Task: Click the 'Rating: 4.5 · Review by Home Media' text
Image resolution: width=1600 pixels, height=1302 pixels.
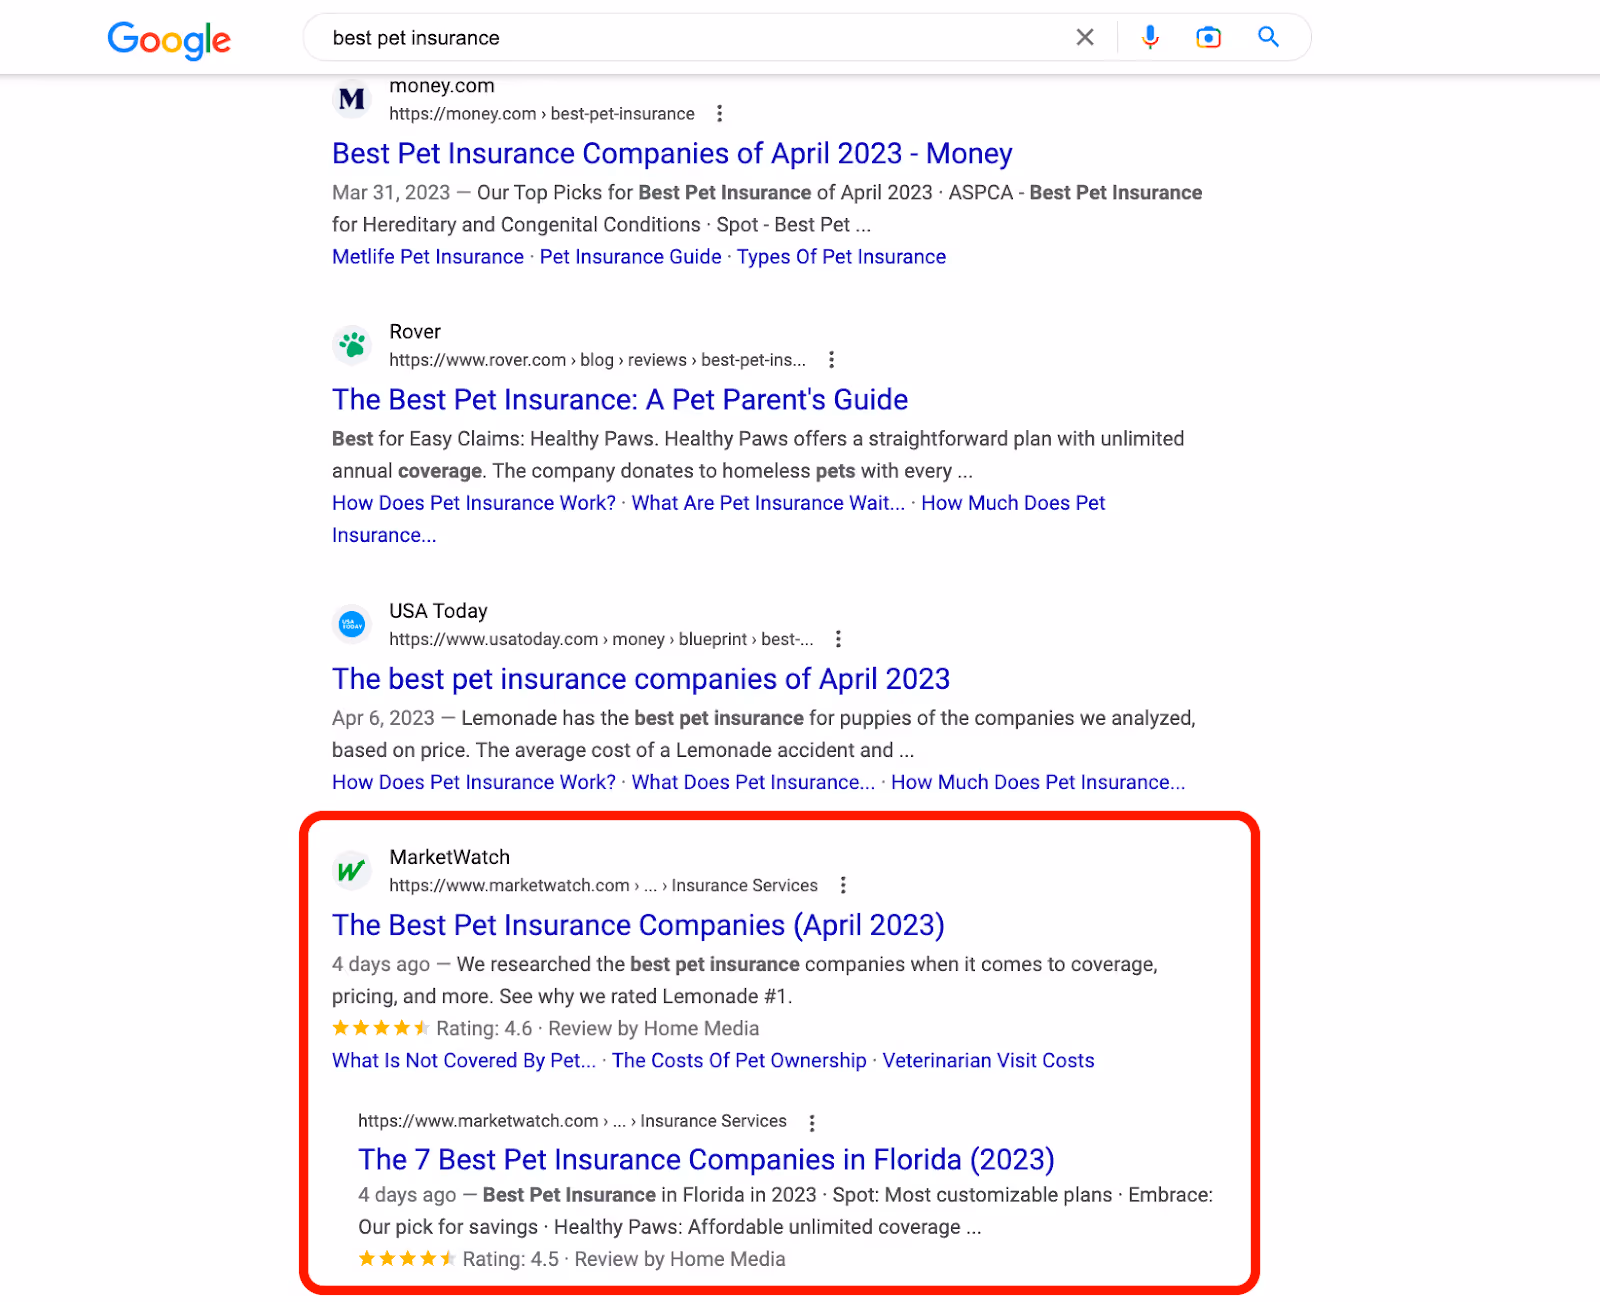Action: pyautogui.click(x=624, y=1259)
